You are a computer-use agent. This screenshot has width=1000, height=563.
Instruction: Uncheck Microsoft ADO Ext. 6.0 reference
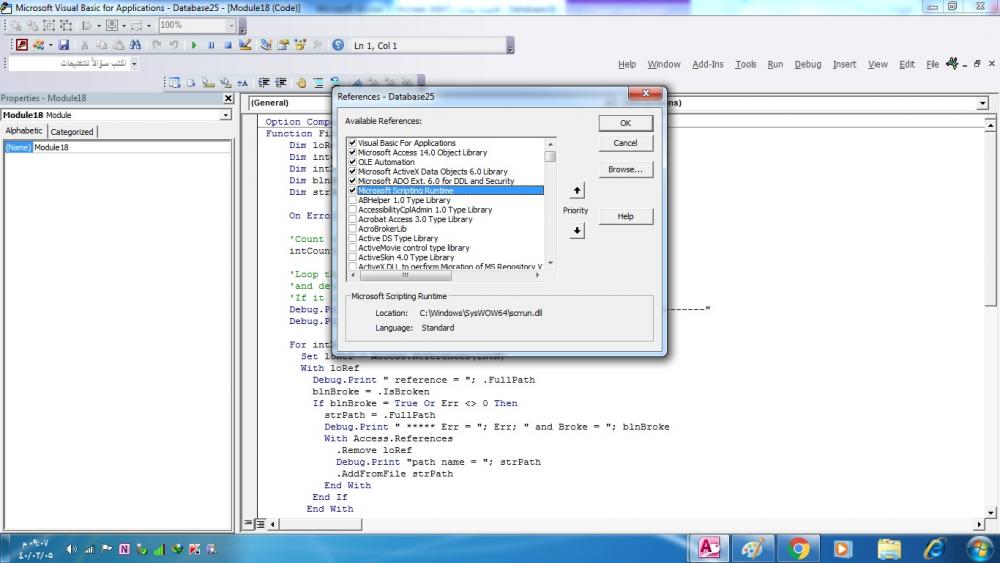[x=352, y=181]
